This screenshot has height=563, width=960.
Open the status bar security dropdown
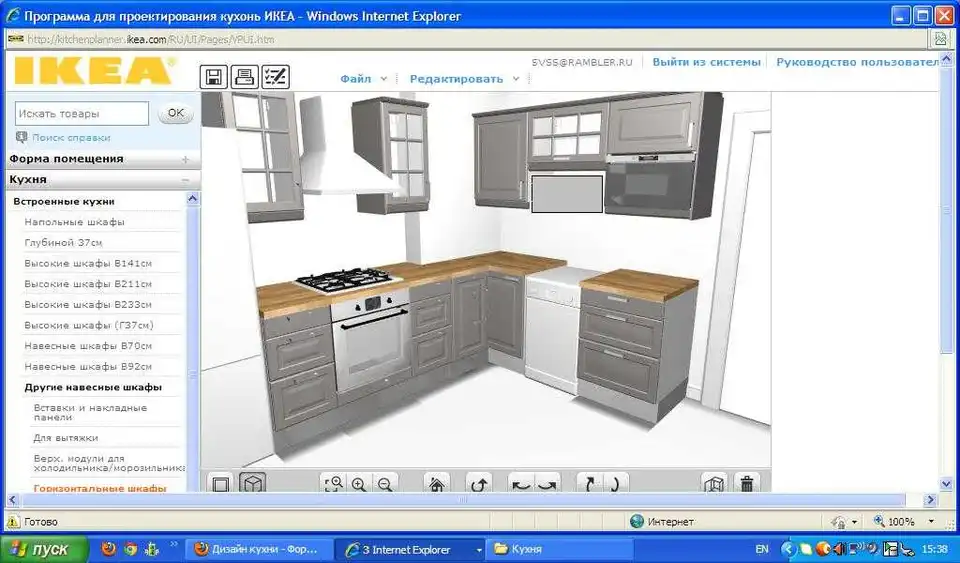coord(855,522)
